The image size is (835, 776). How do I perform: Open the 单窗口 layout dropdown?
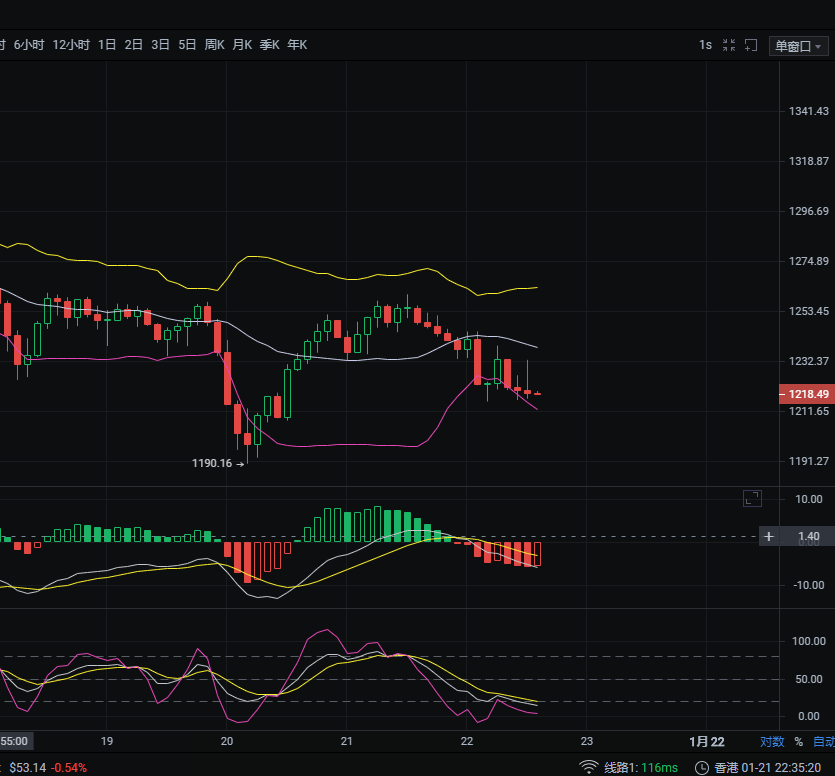tap(798, 46)
